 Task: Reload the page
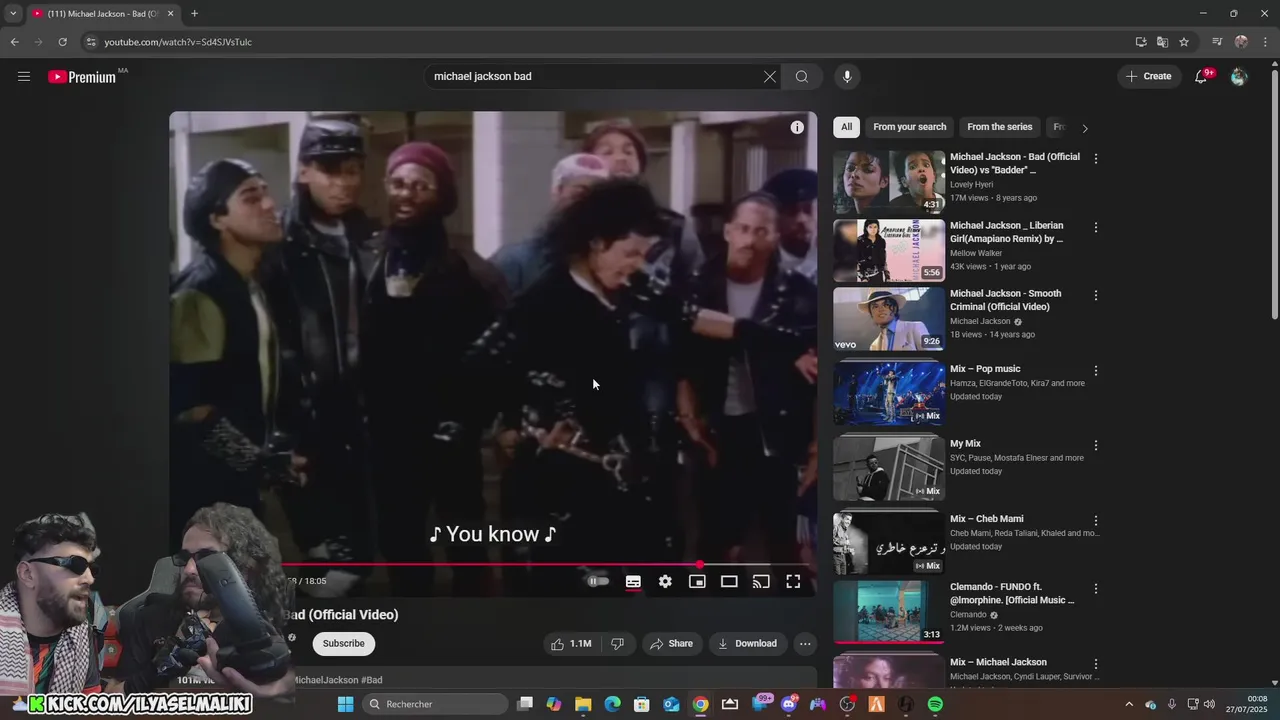[62, 42]
